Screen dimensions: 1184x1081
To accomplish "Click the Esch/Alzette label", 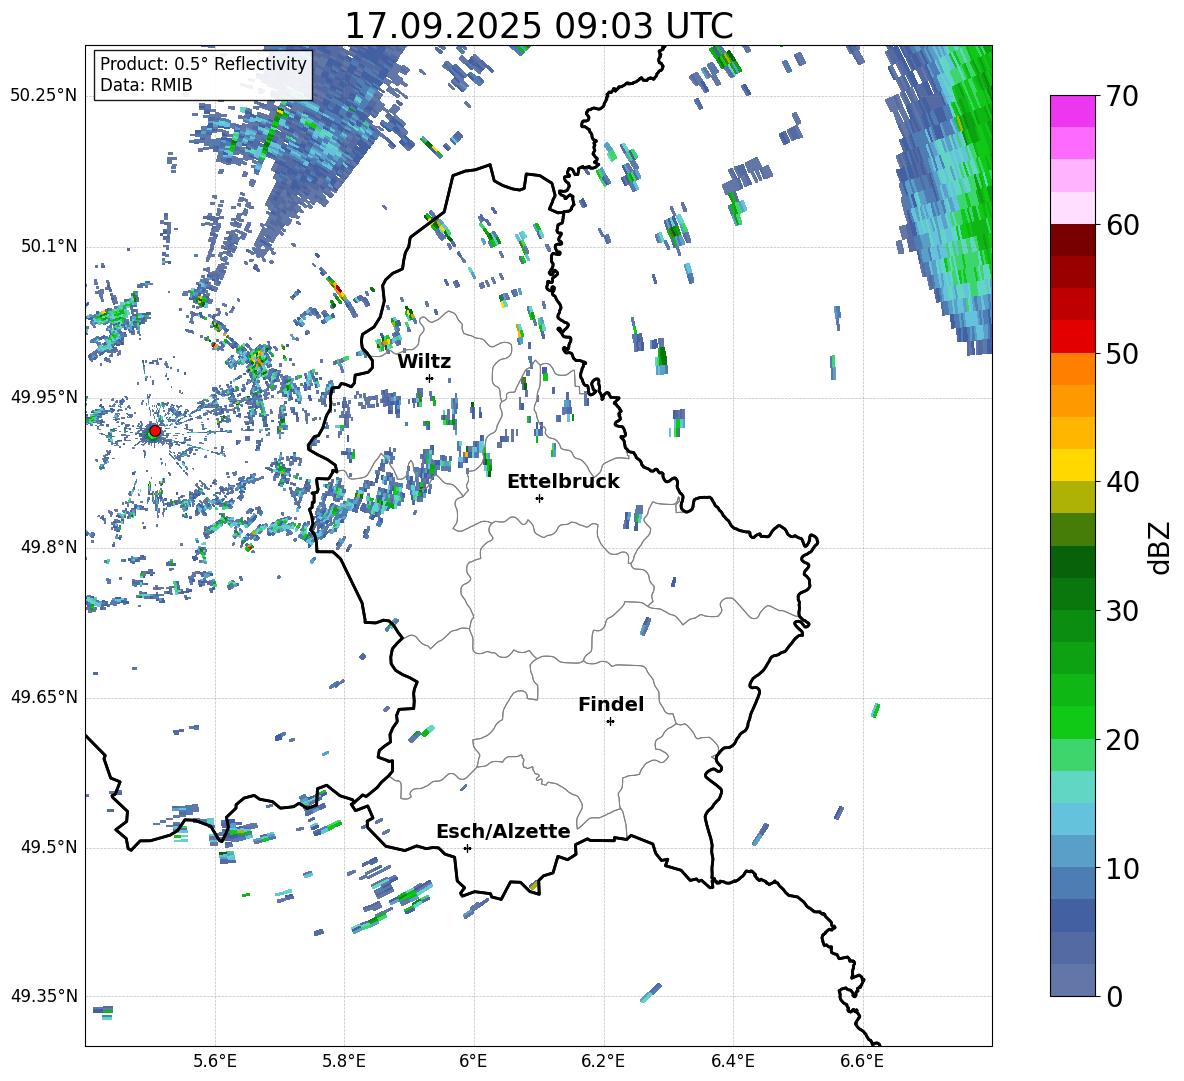I will click(503, 832).
